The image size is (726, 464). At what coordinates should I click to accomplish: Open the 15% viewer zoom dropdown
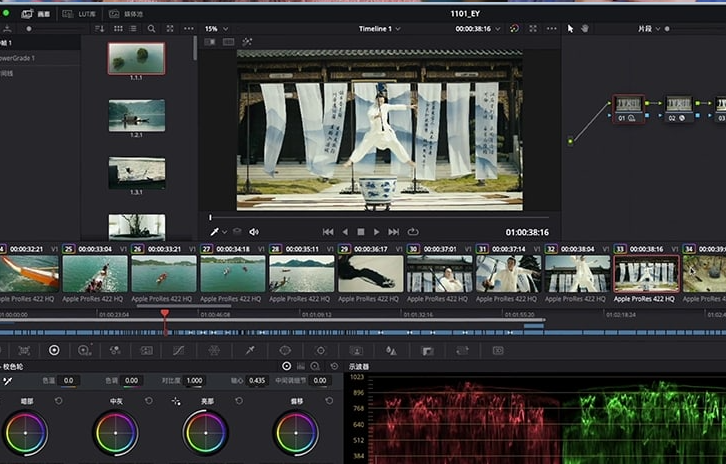(x=216, y=29)
